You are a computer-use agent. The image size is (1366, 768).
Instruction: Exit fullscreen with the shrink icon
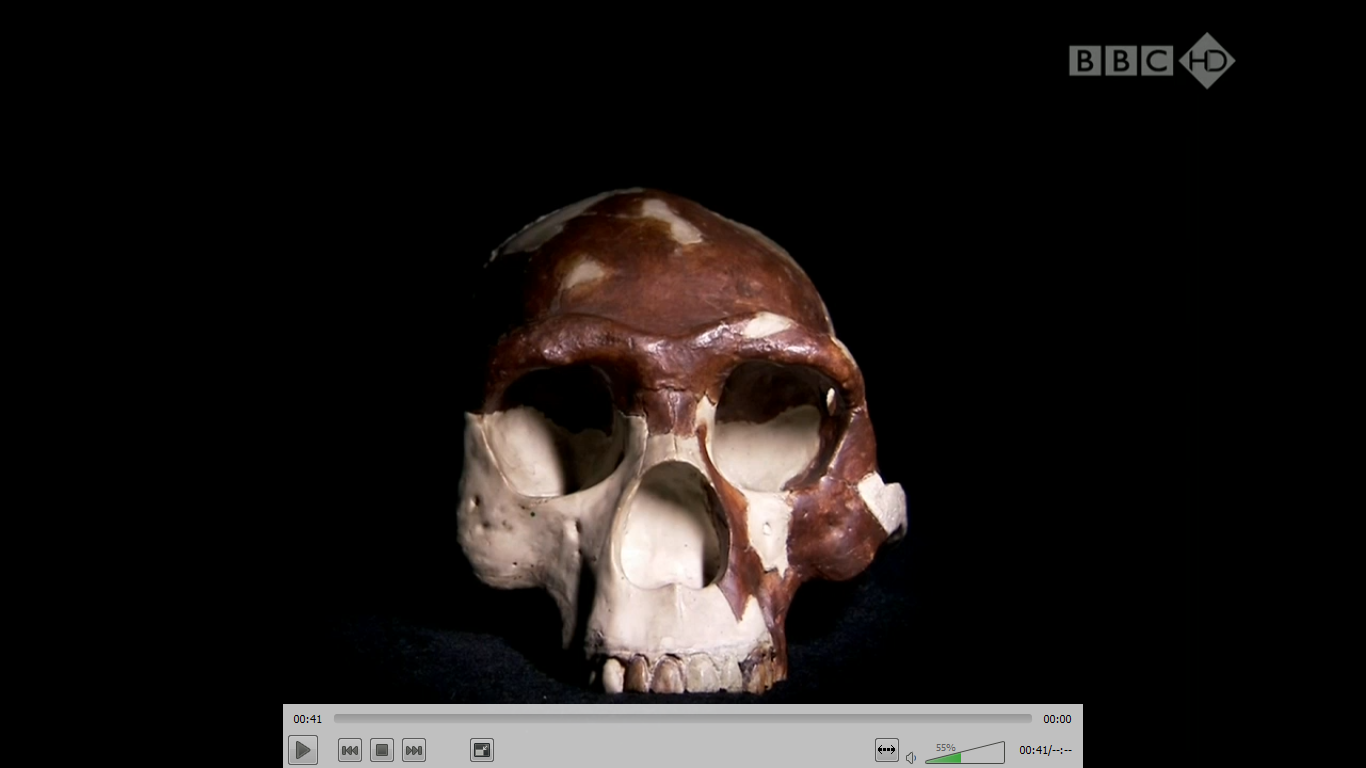point(482,750)
